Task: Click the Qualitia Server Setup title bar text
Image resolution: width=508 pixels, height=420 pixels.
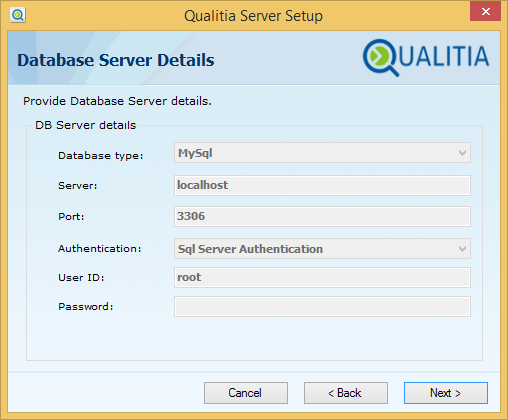Action: (x=253, y=16)
